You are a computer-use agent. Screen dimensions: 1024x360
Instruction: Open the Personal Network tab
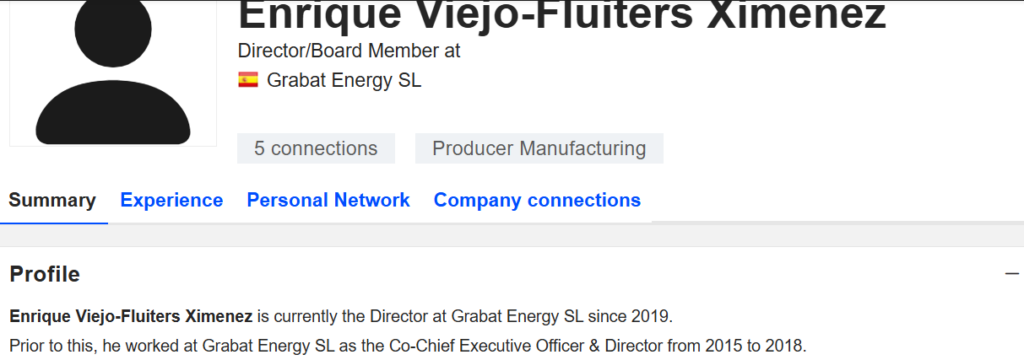pos(328,200)
